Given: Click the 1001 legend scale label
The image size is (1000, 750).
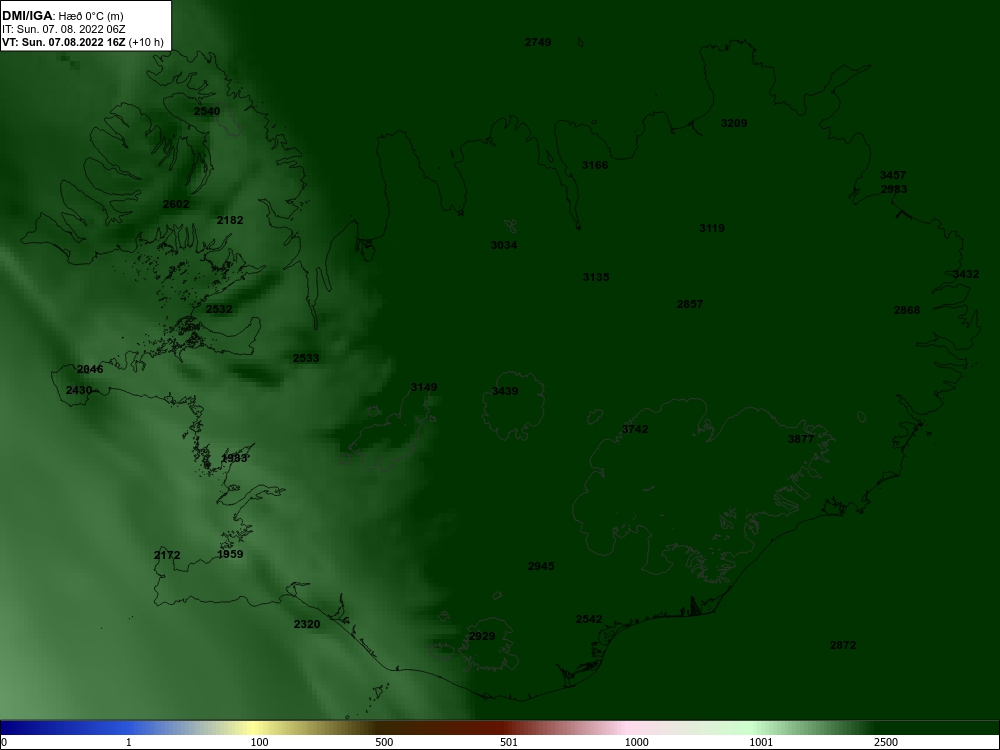Looking at the screenshot, I should 761,742.
